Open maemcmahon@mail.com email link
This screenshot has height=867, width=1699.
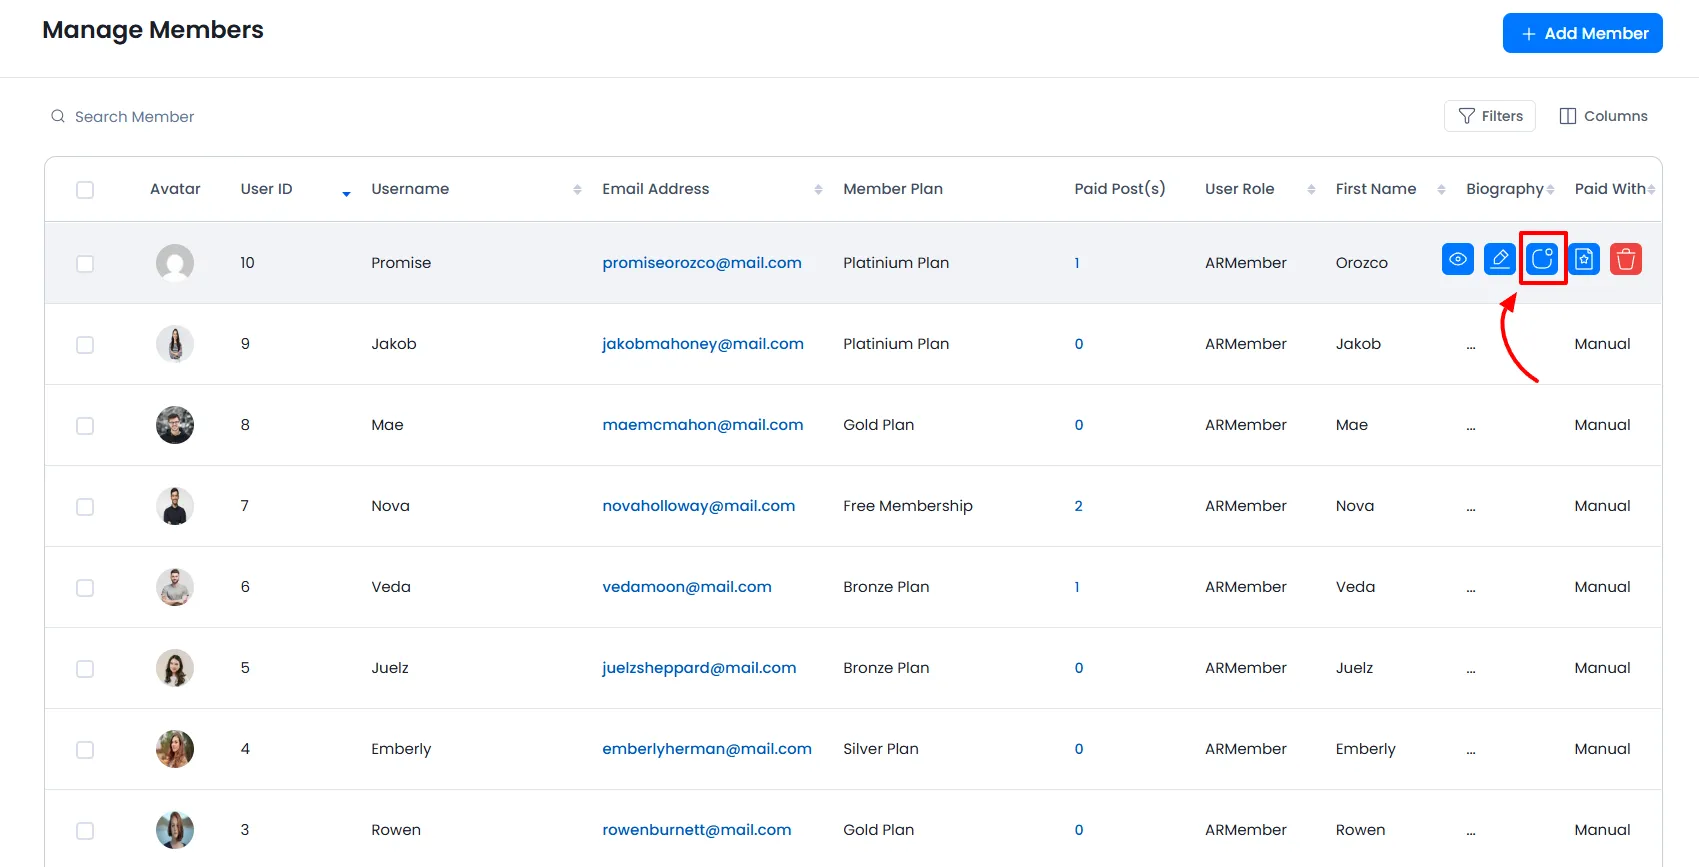(702, 425)
